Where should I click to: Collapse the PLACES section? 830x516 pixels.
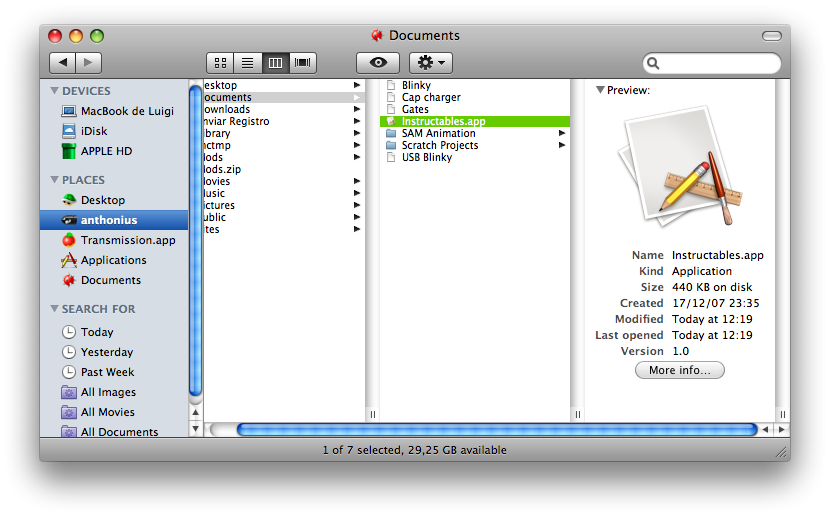(54, 179)
